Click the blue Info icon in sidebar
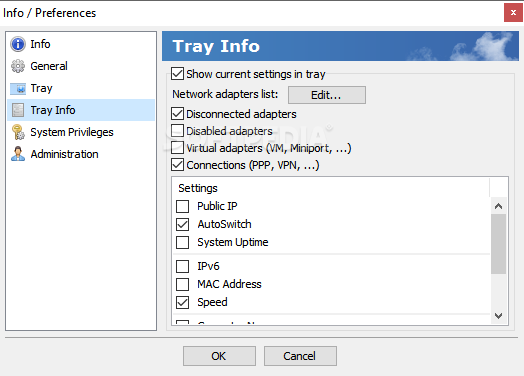The image size is (524, 376). [x=18, y=44]
